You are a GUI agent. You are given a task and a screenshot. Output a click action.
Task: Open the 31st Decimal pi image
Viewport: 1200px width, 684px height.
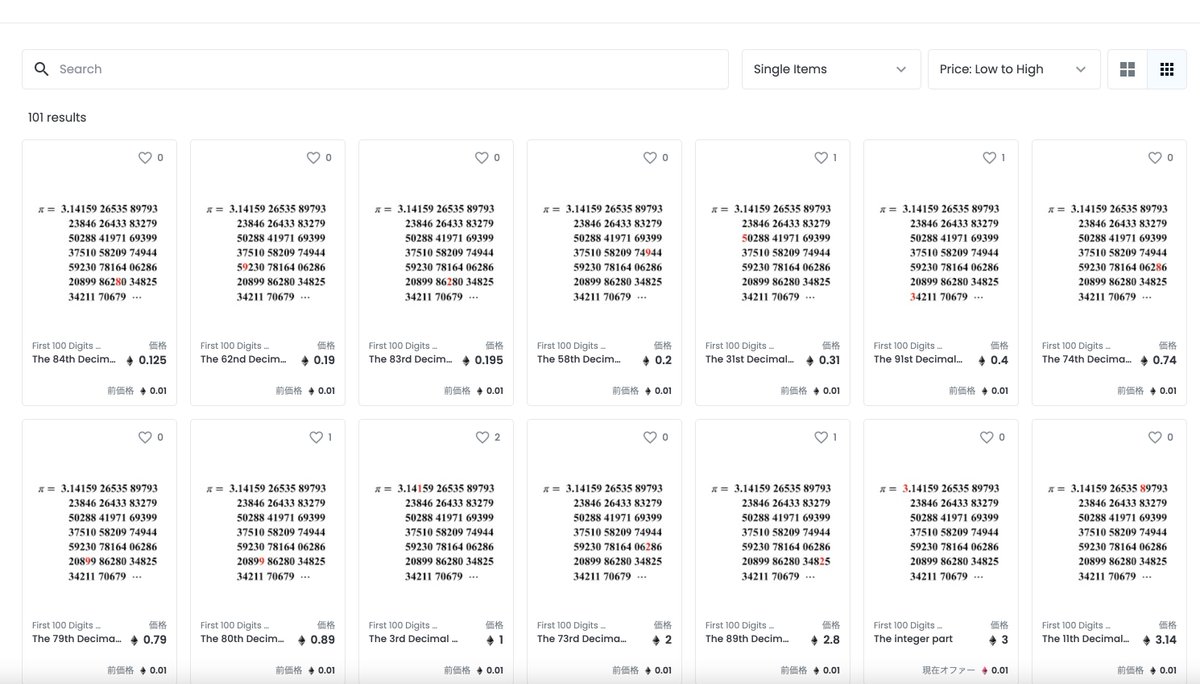click(771, 253)
